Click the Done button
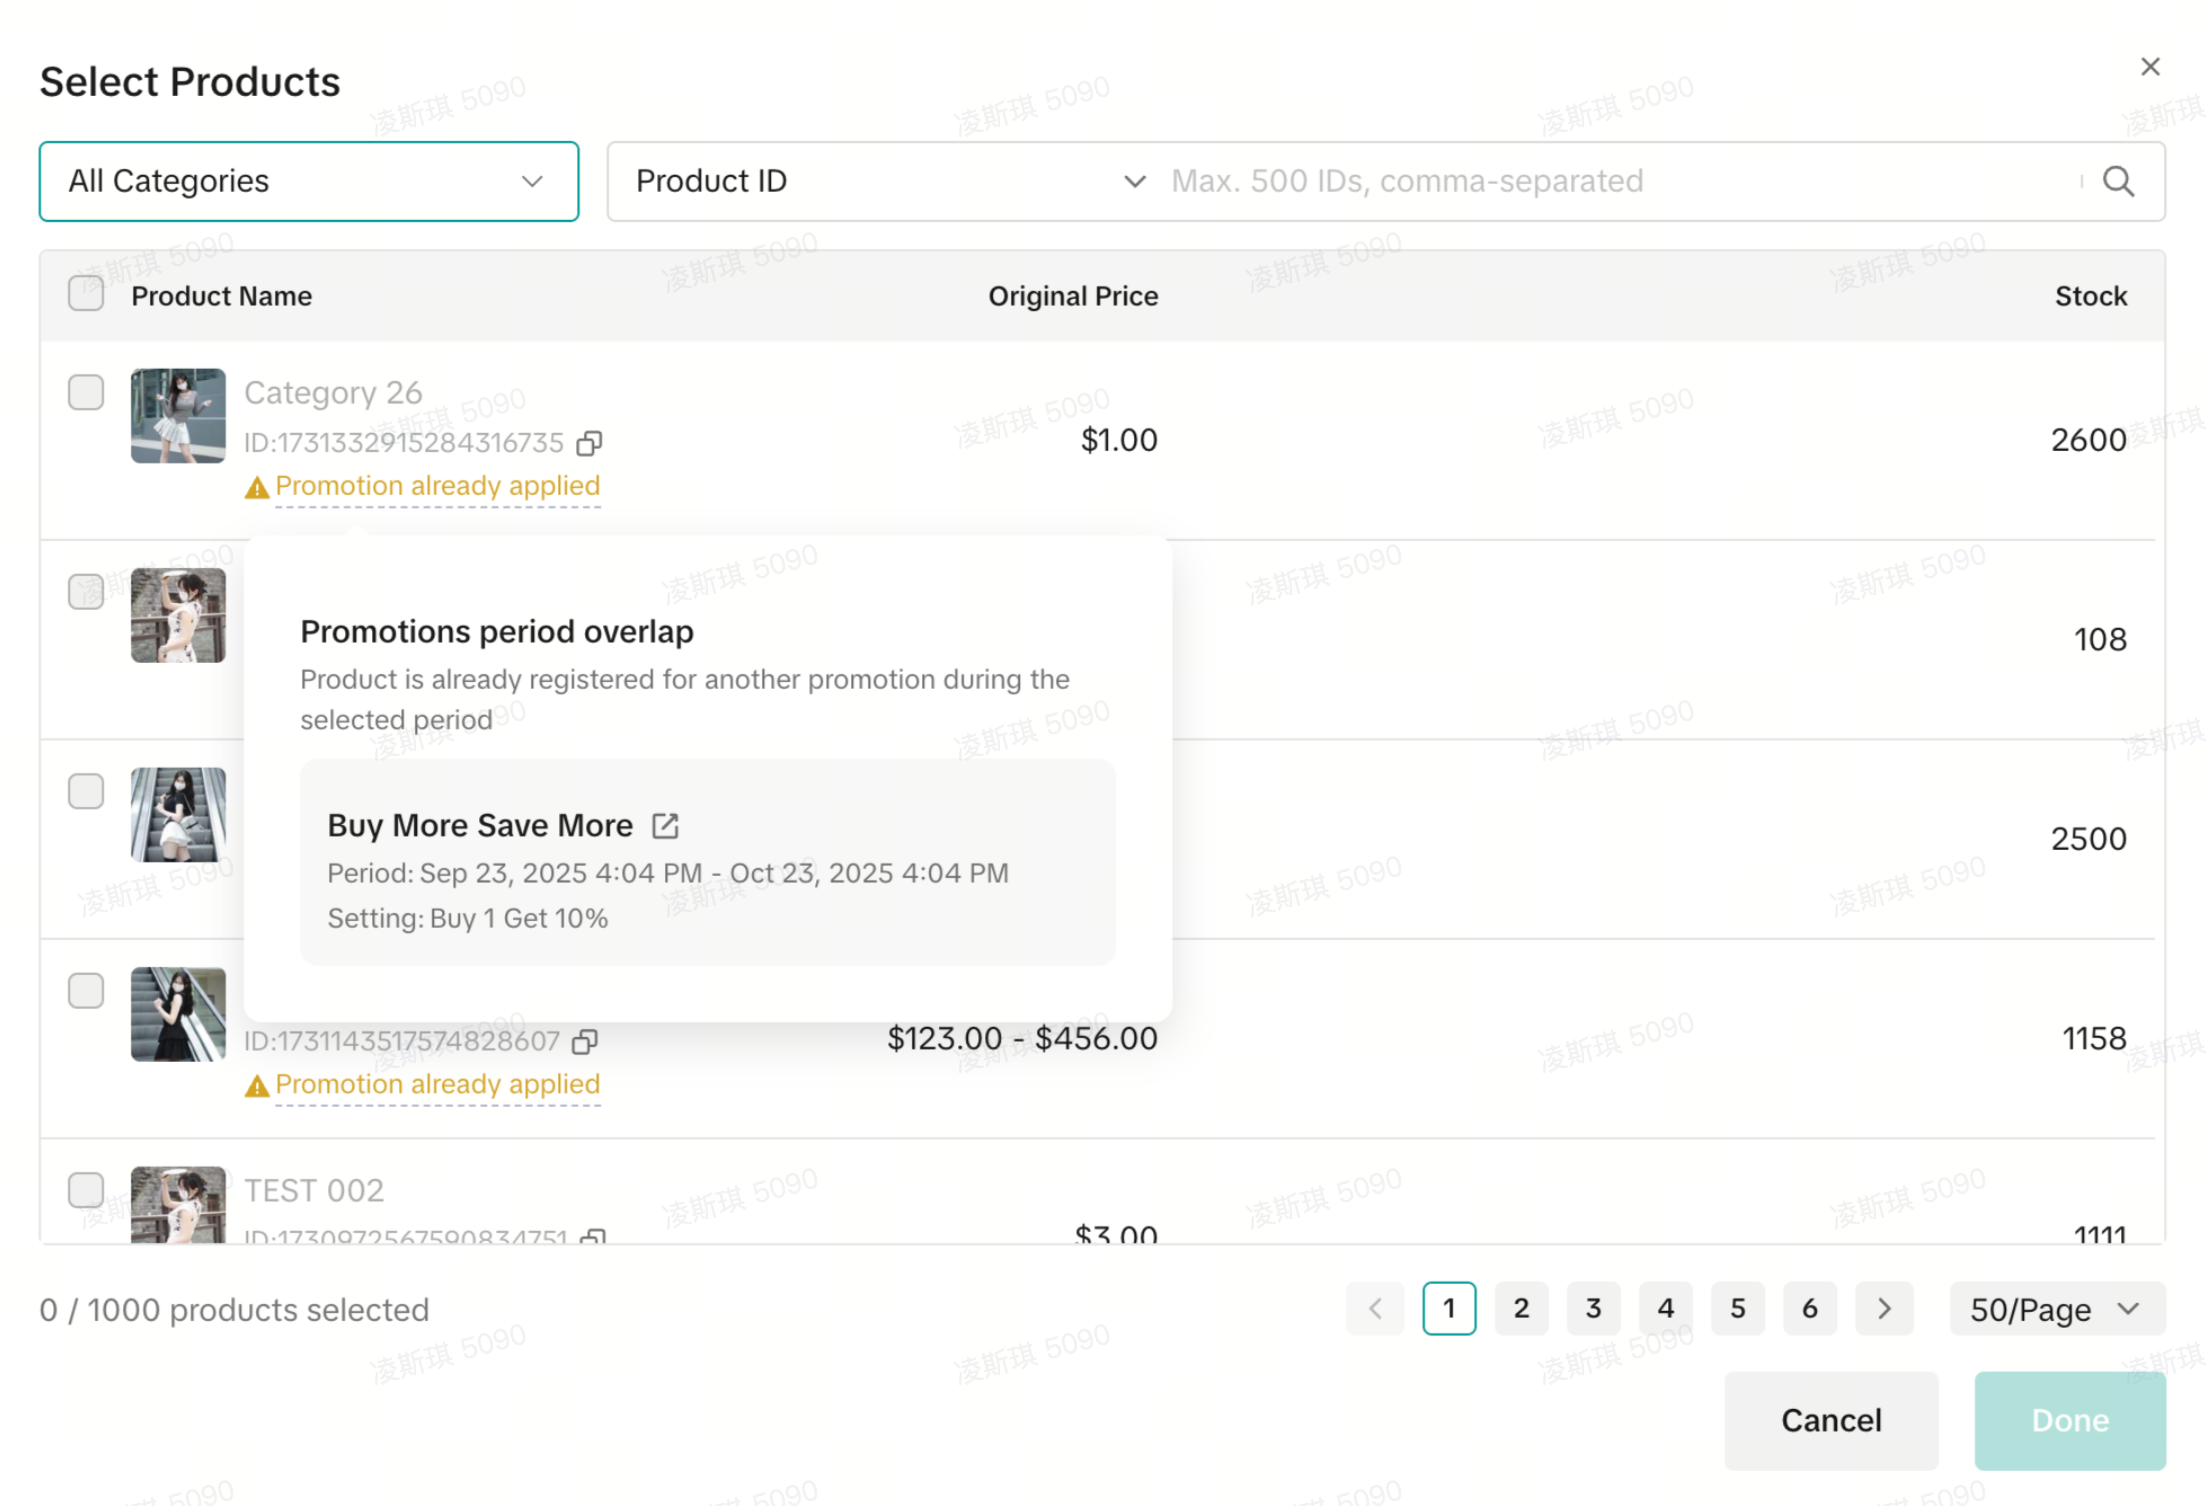 [x=2069, y=1420]
